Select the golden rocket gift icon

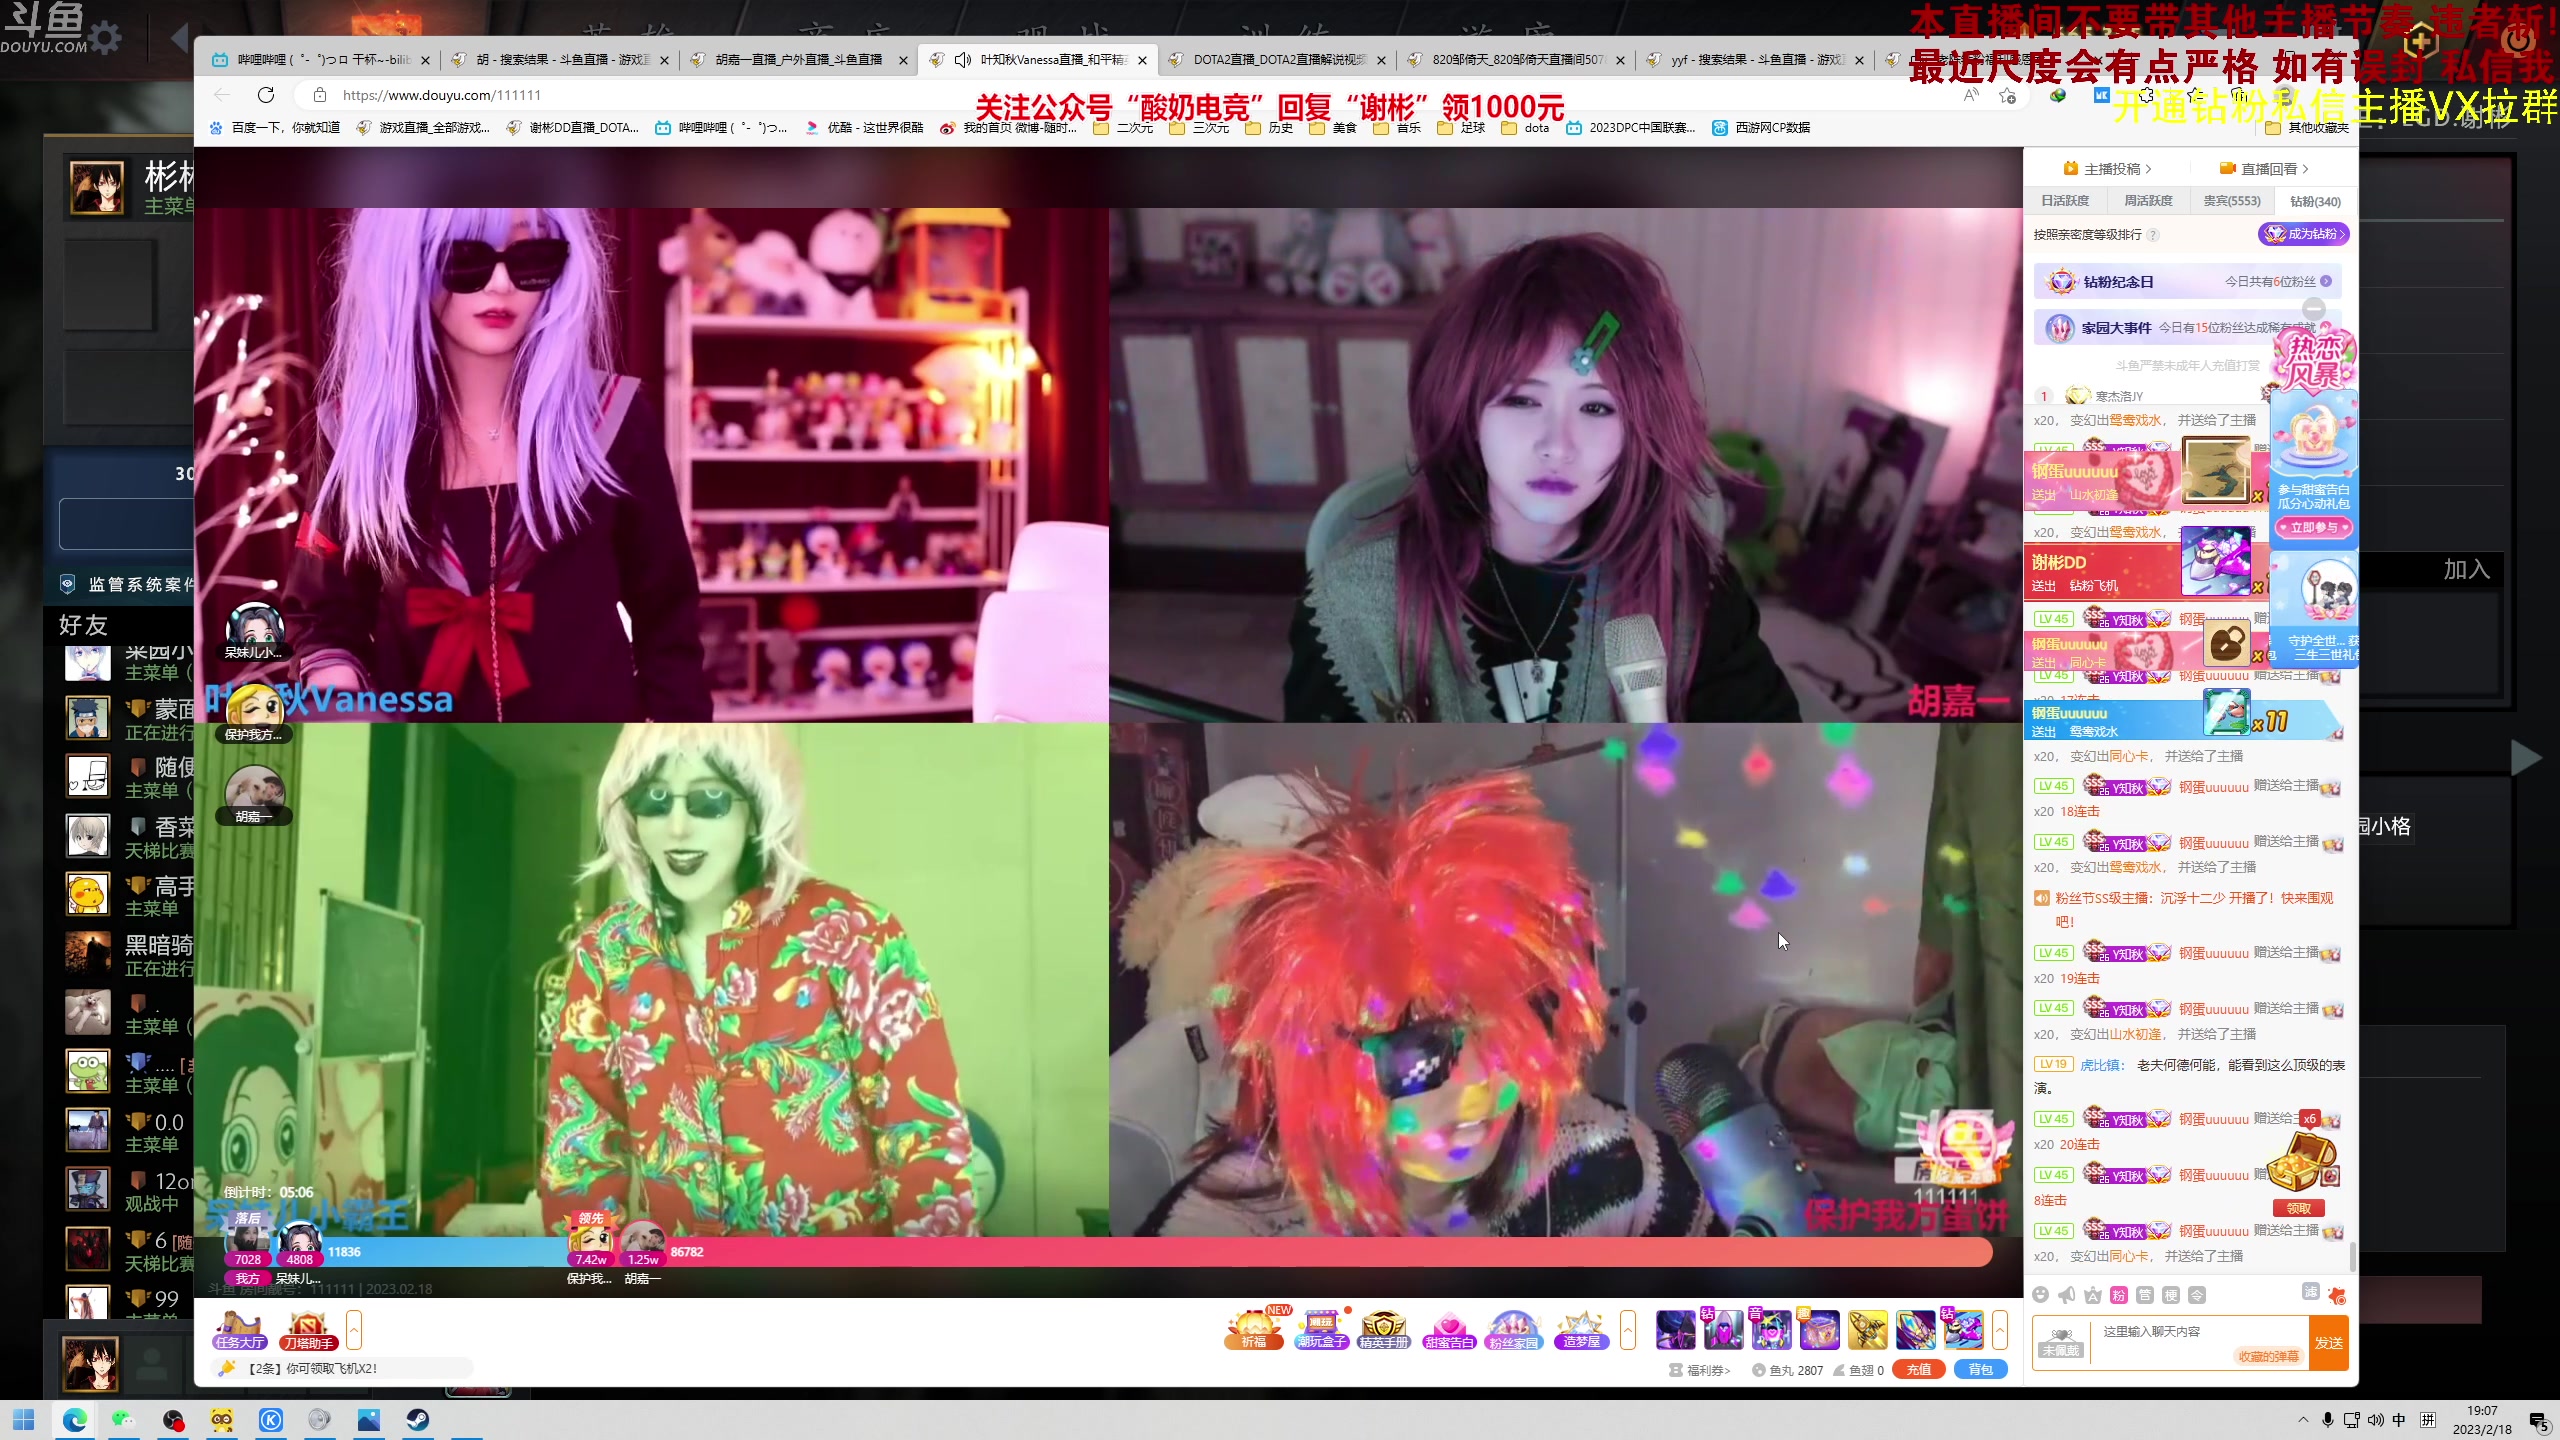point(1868,1330)
